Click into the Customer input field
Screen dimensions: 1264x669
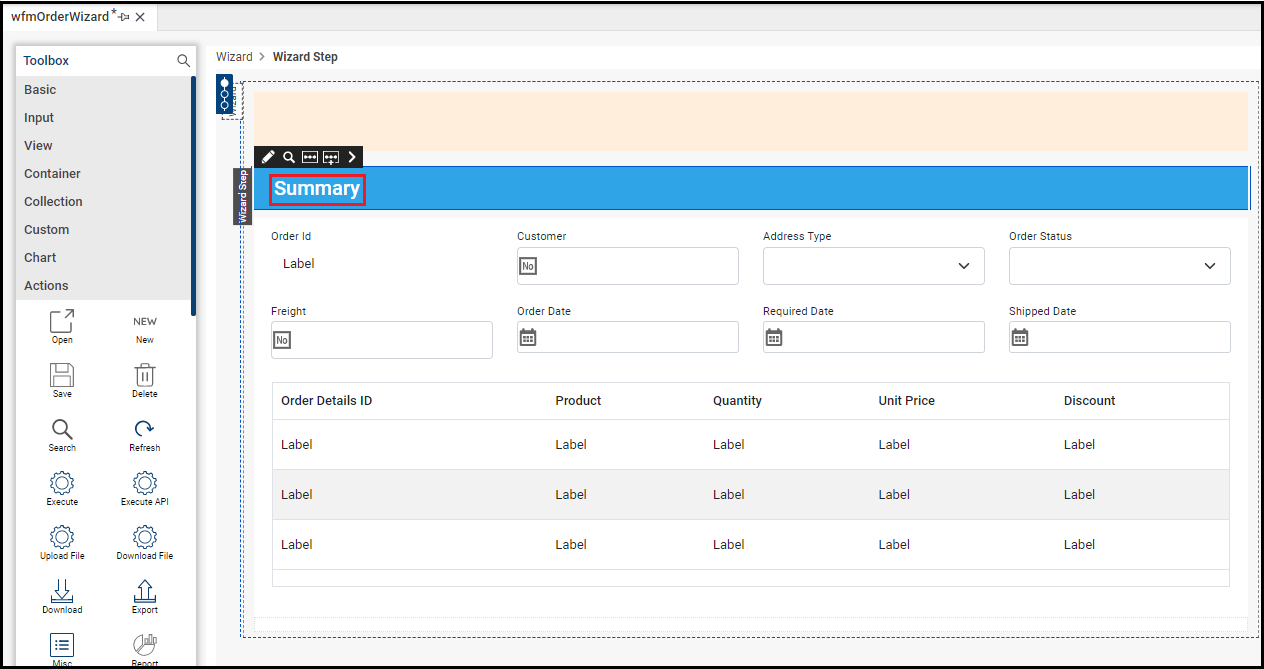[628, 266]
